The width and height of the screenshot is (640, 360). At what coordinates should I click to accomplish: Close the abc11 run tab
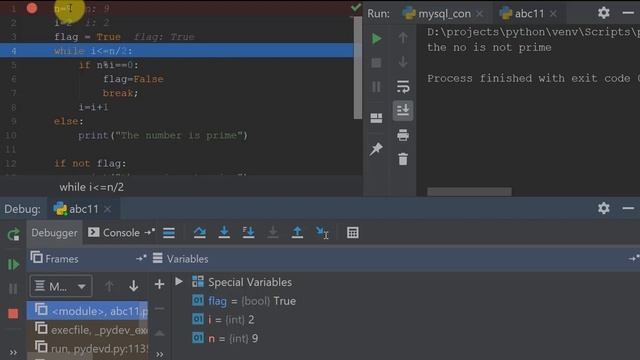click(553, 14)
